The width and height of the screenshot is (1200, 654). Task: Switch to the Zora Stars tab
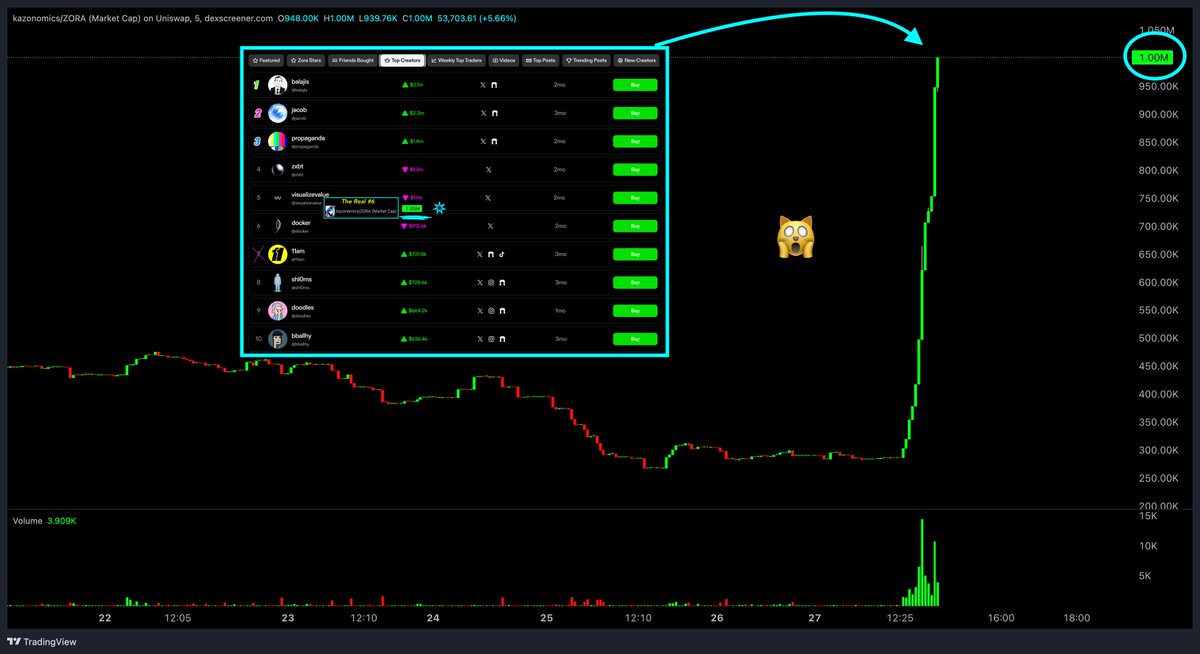point(306,60)
